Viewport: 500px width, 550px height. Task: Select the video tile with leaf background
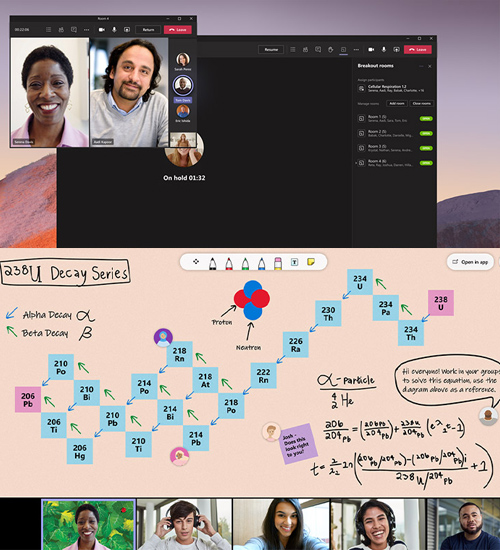pyautogui.click(x=88, y=524)
